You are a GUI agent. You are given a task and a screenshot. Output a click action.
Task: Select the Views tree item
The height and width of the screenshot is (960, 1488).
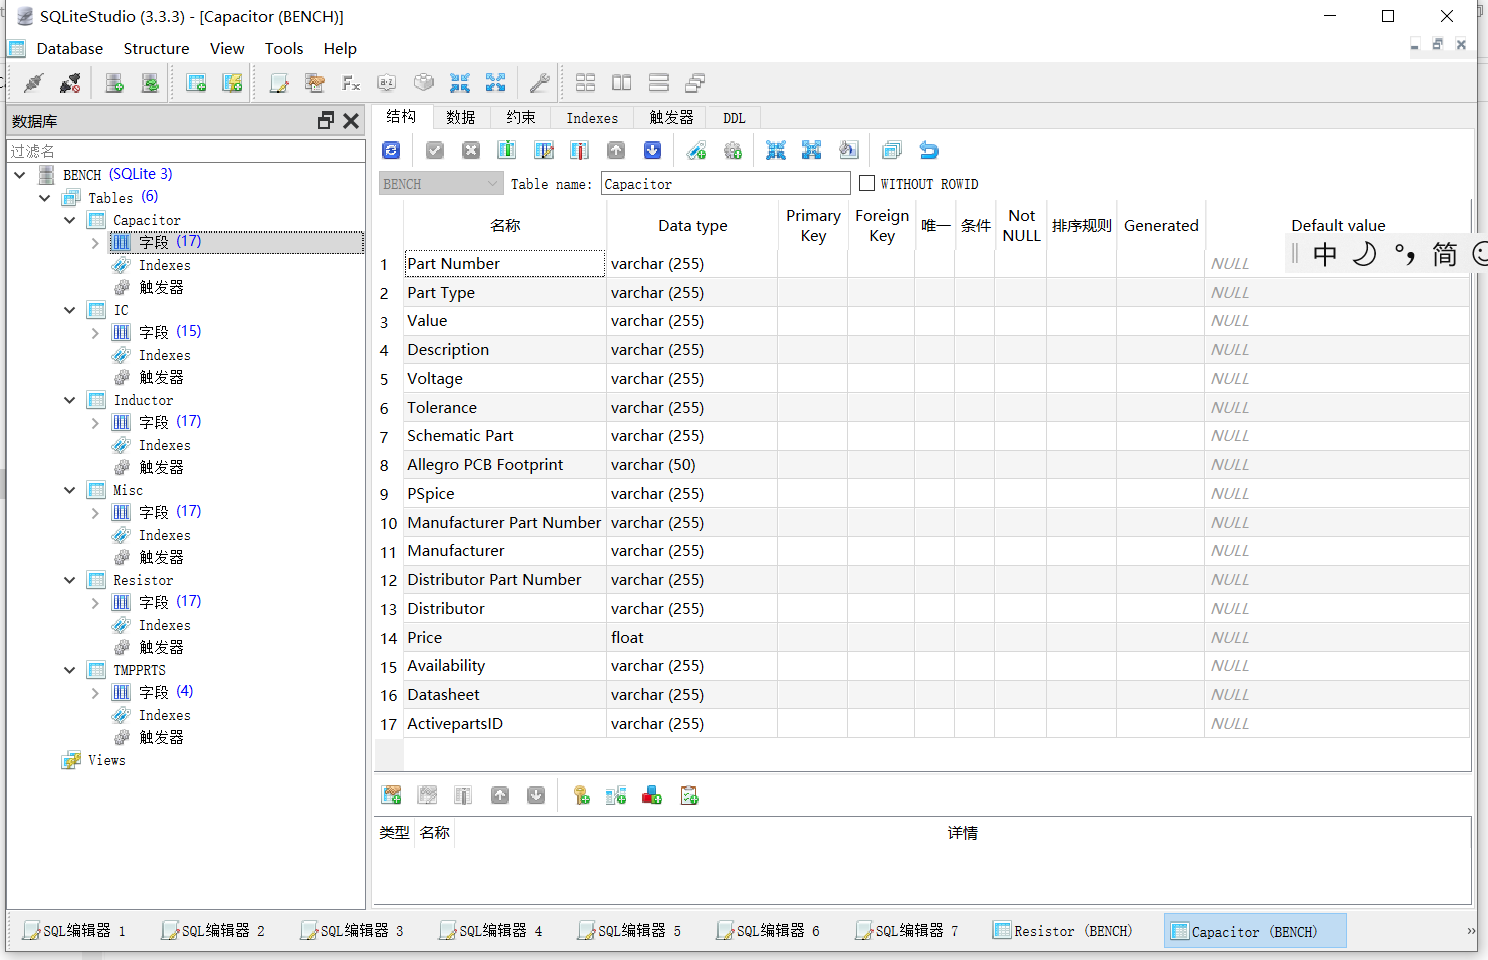(x=106, y=760)
